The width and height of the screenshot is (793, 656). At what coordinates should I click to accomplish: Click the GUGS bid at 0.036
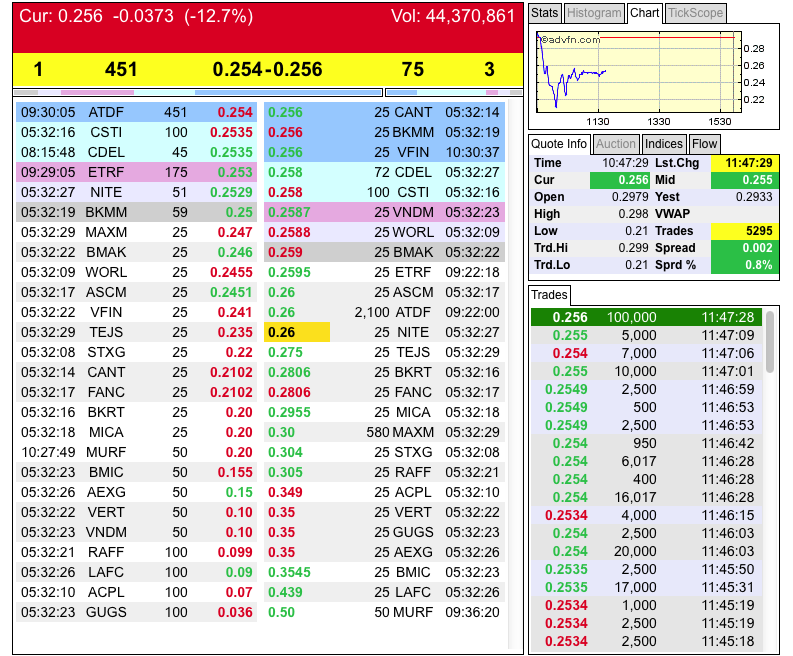(x=137, y=612)
